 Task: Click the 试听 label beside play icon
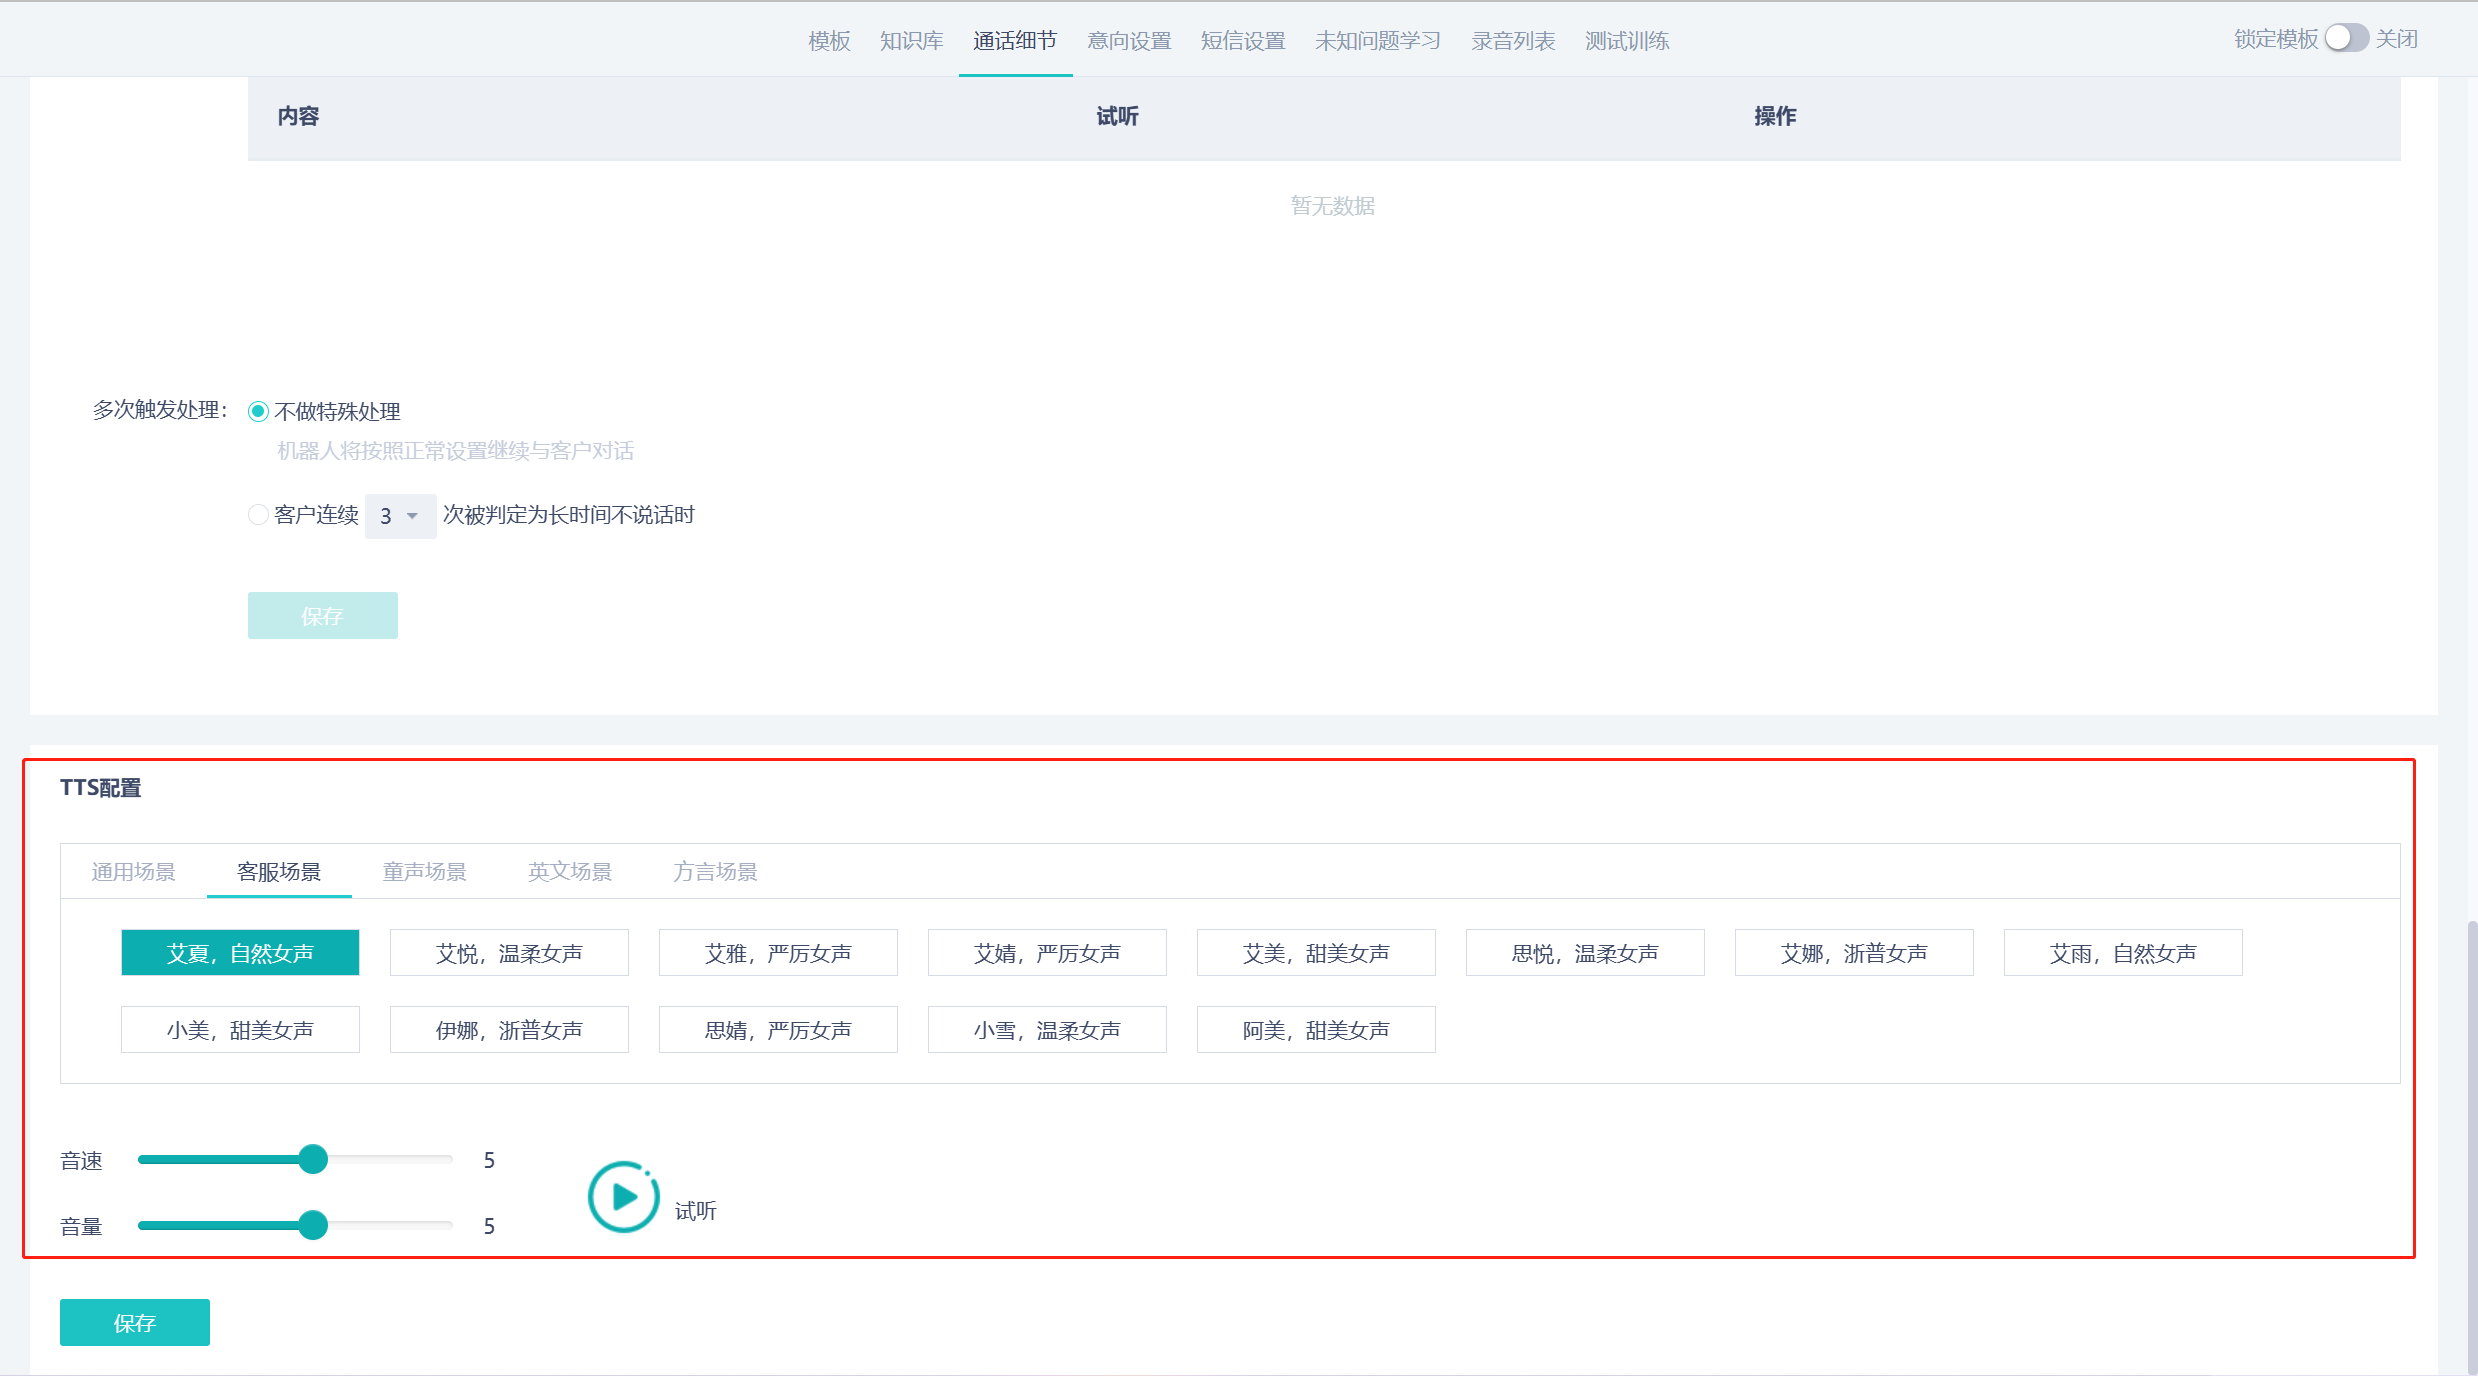(695, 1211)
